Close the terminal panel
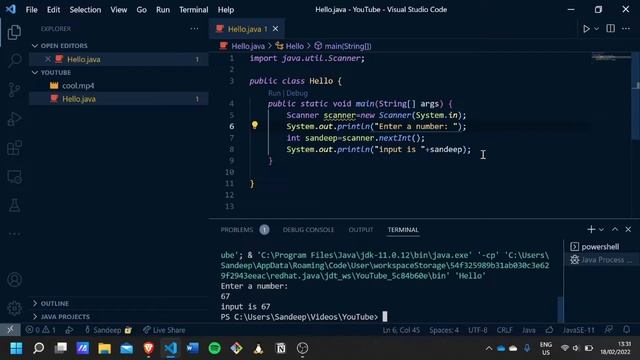Image resolution: width=640 pixels, height=360 pixels. [628, 229]
